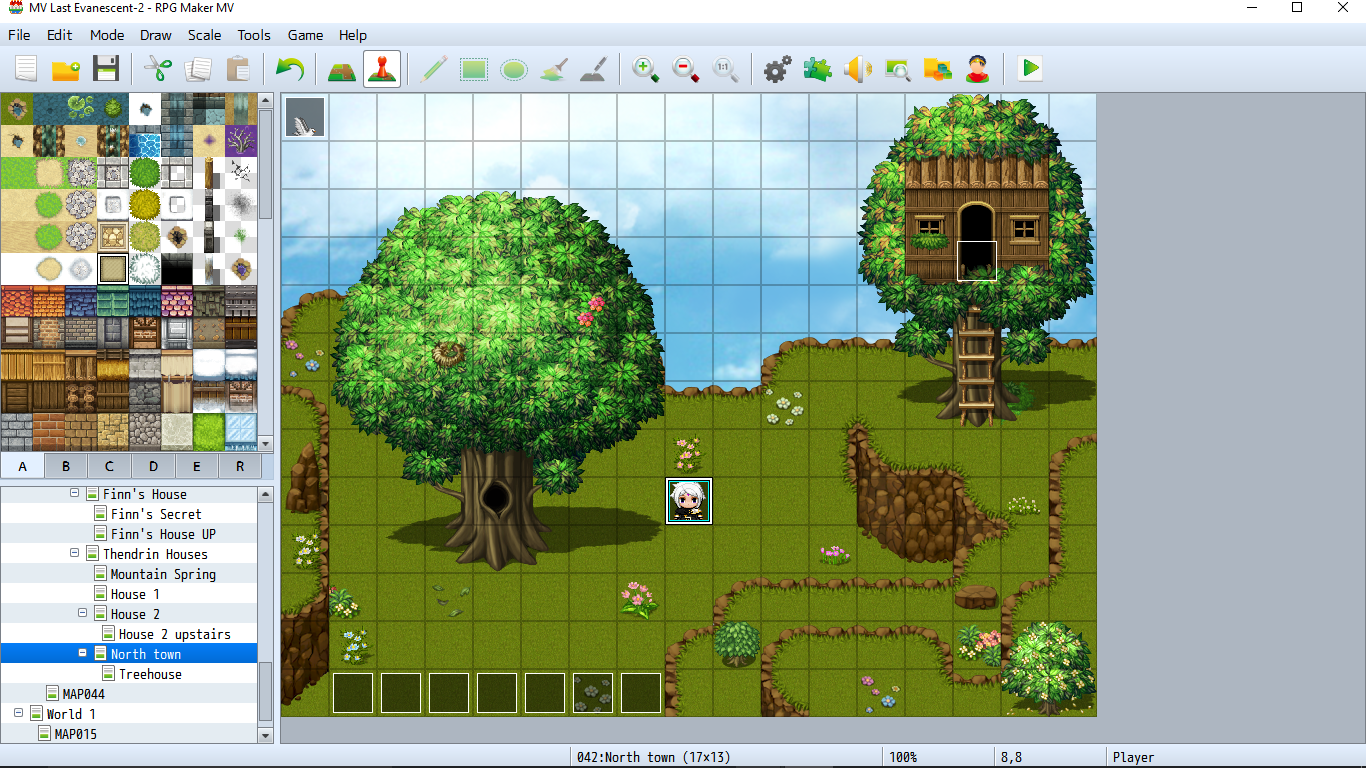
Task: Open the Draw menu
Action: [x=156, y=35]
